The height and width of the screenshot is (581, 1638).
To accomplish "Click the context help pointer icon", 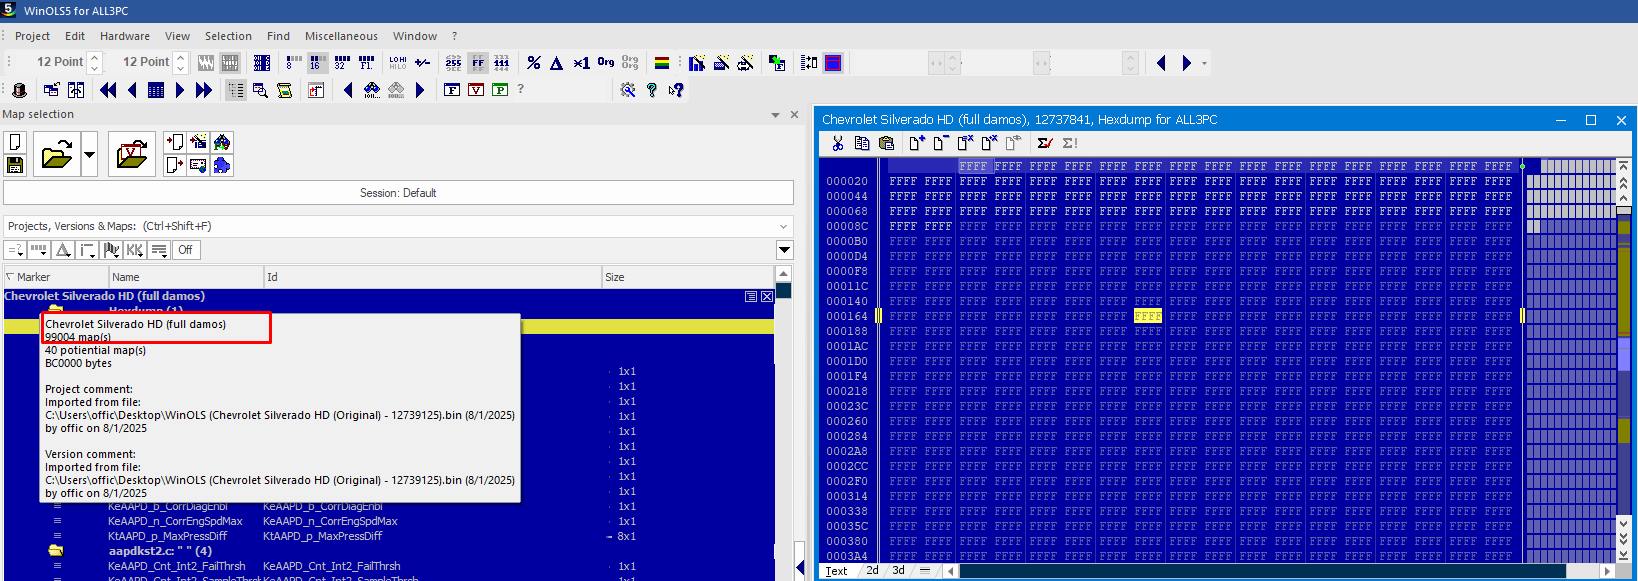I will (x=676, y=90).
